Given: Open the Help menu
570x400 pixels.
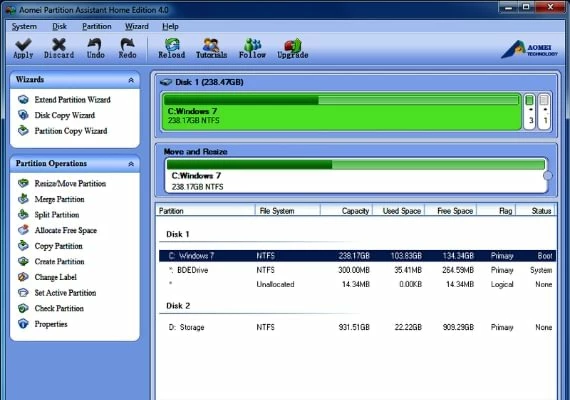Looking at the screenshot, I should click(170, 27).
